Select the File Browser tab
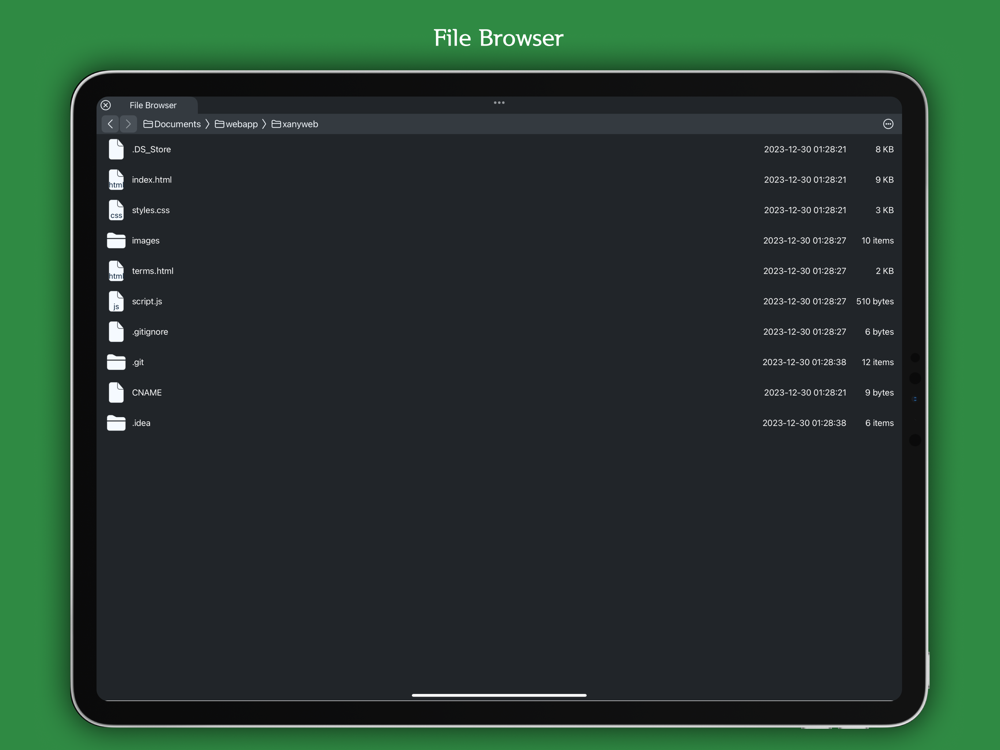The image size is (1000, 750). point(153,105)
